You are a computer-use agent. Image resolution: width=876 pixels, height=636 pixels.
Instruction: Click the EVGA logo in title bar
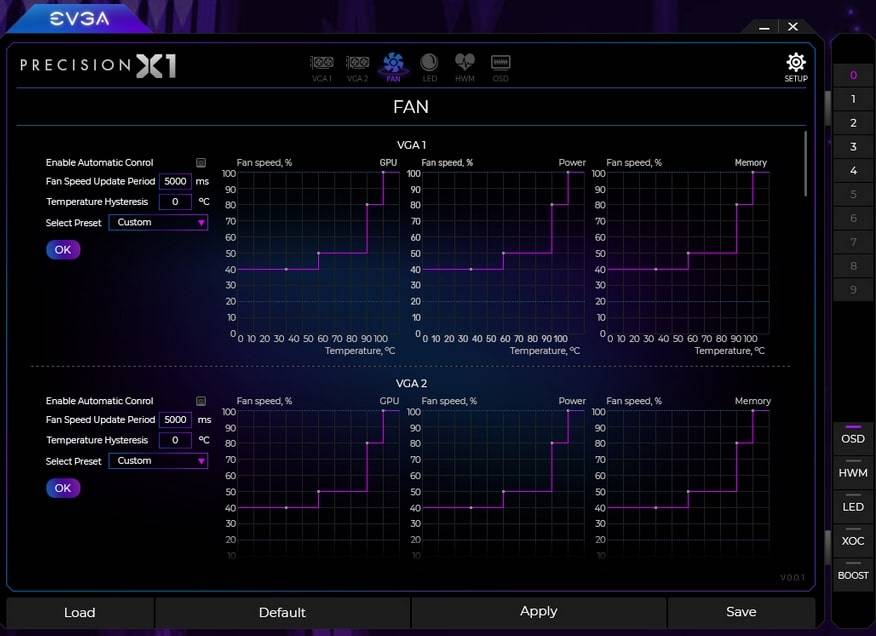coord(79,18)
